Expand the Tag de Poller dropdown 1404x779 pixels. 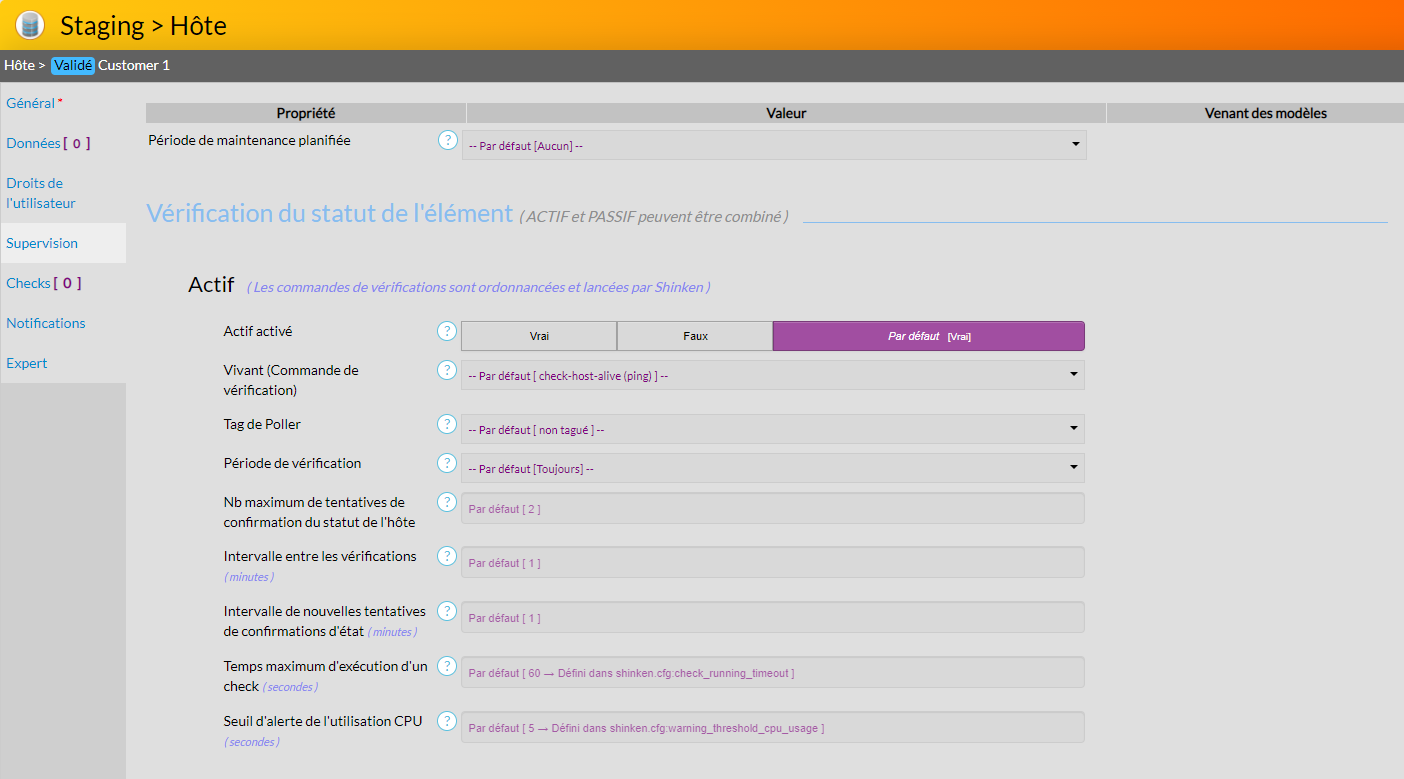click(772, 429)
